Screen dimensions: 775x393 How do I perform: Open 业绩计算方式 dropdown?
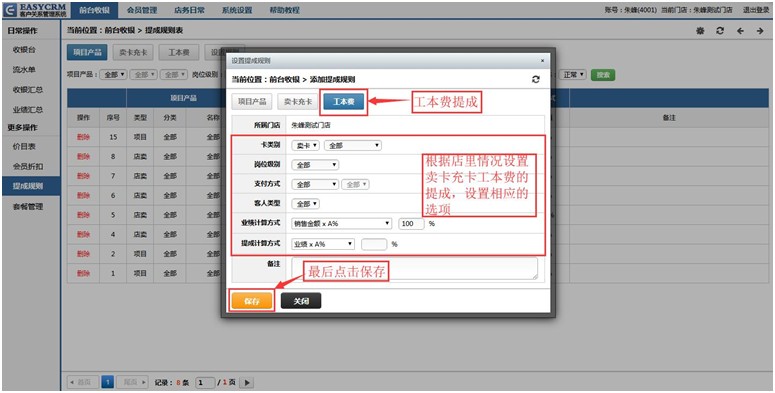pos(342,223)
